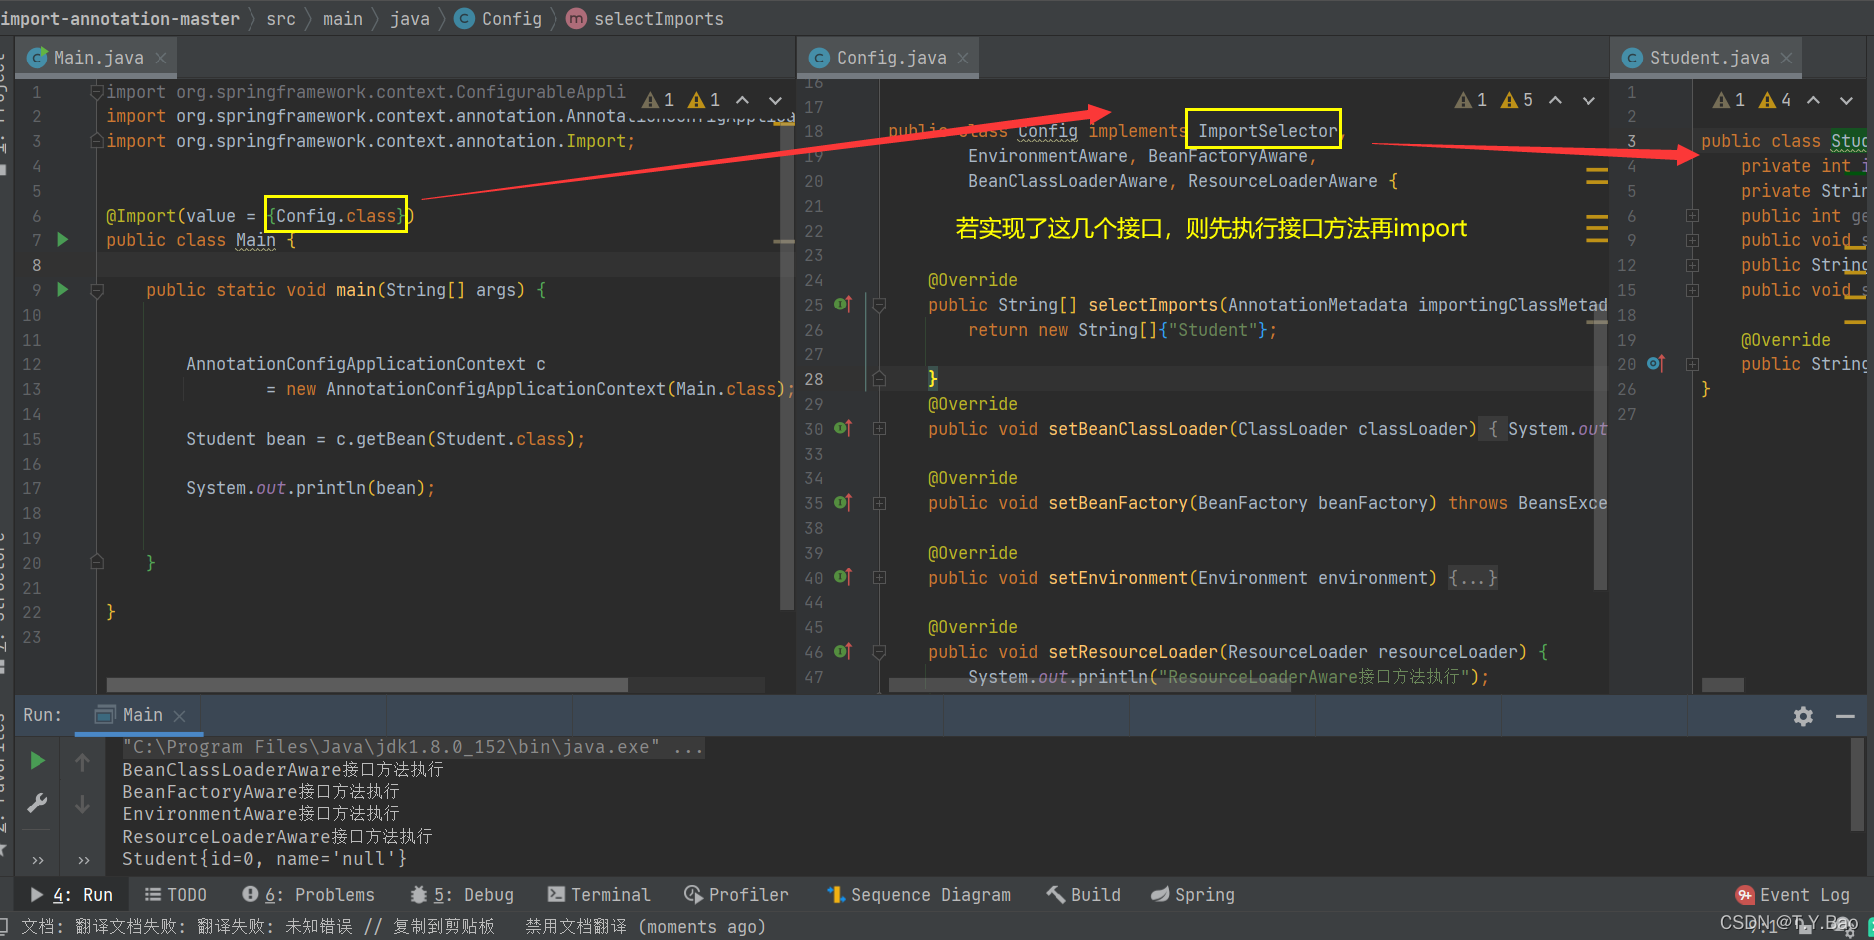Close the Main run tab
This screenshot has height=940, width=1874.
click(179, 716)
